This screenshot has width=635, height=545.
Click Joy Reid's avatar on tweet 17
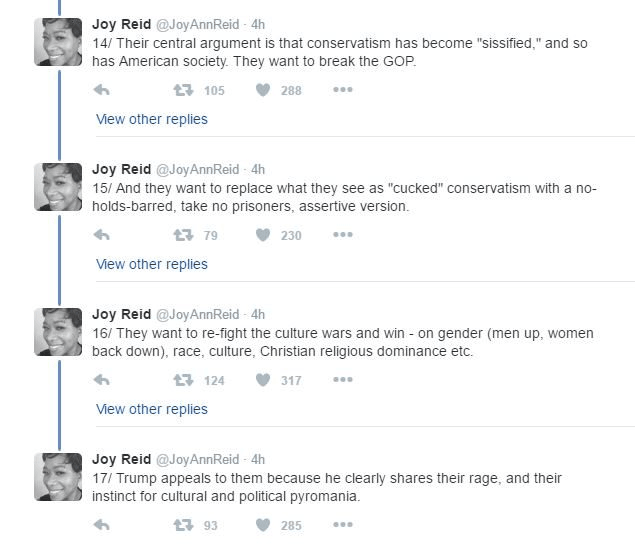(x=58, y=476)
